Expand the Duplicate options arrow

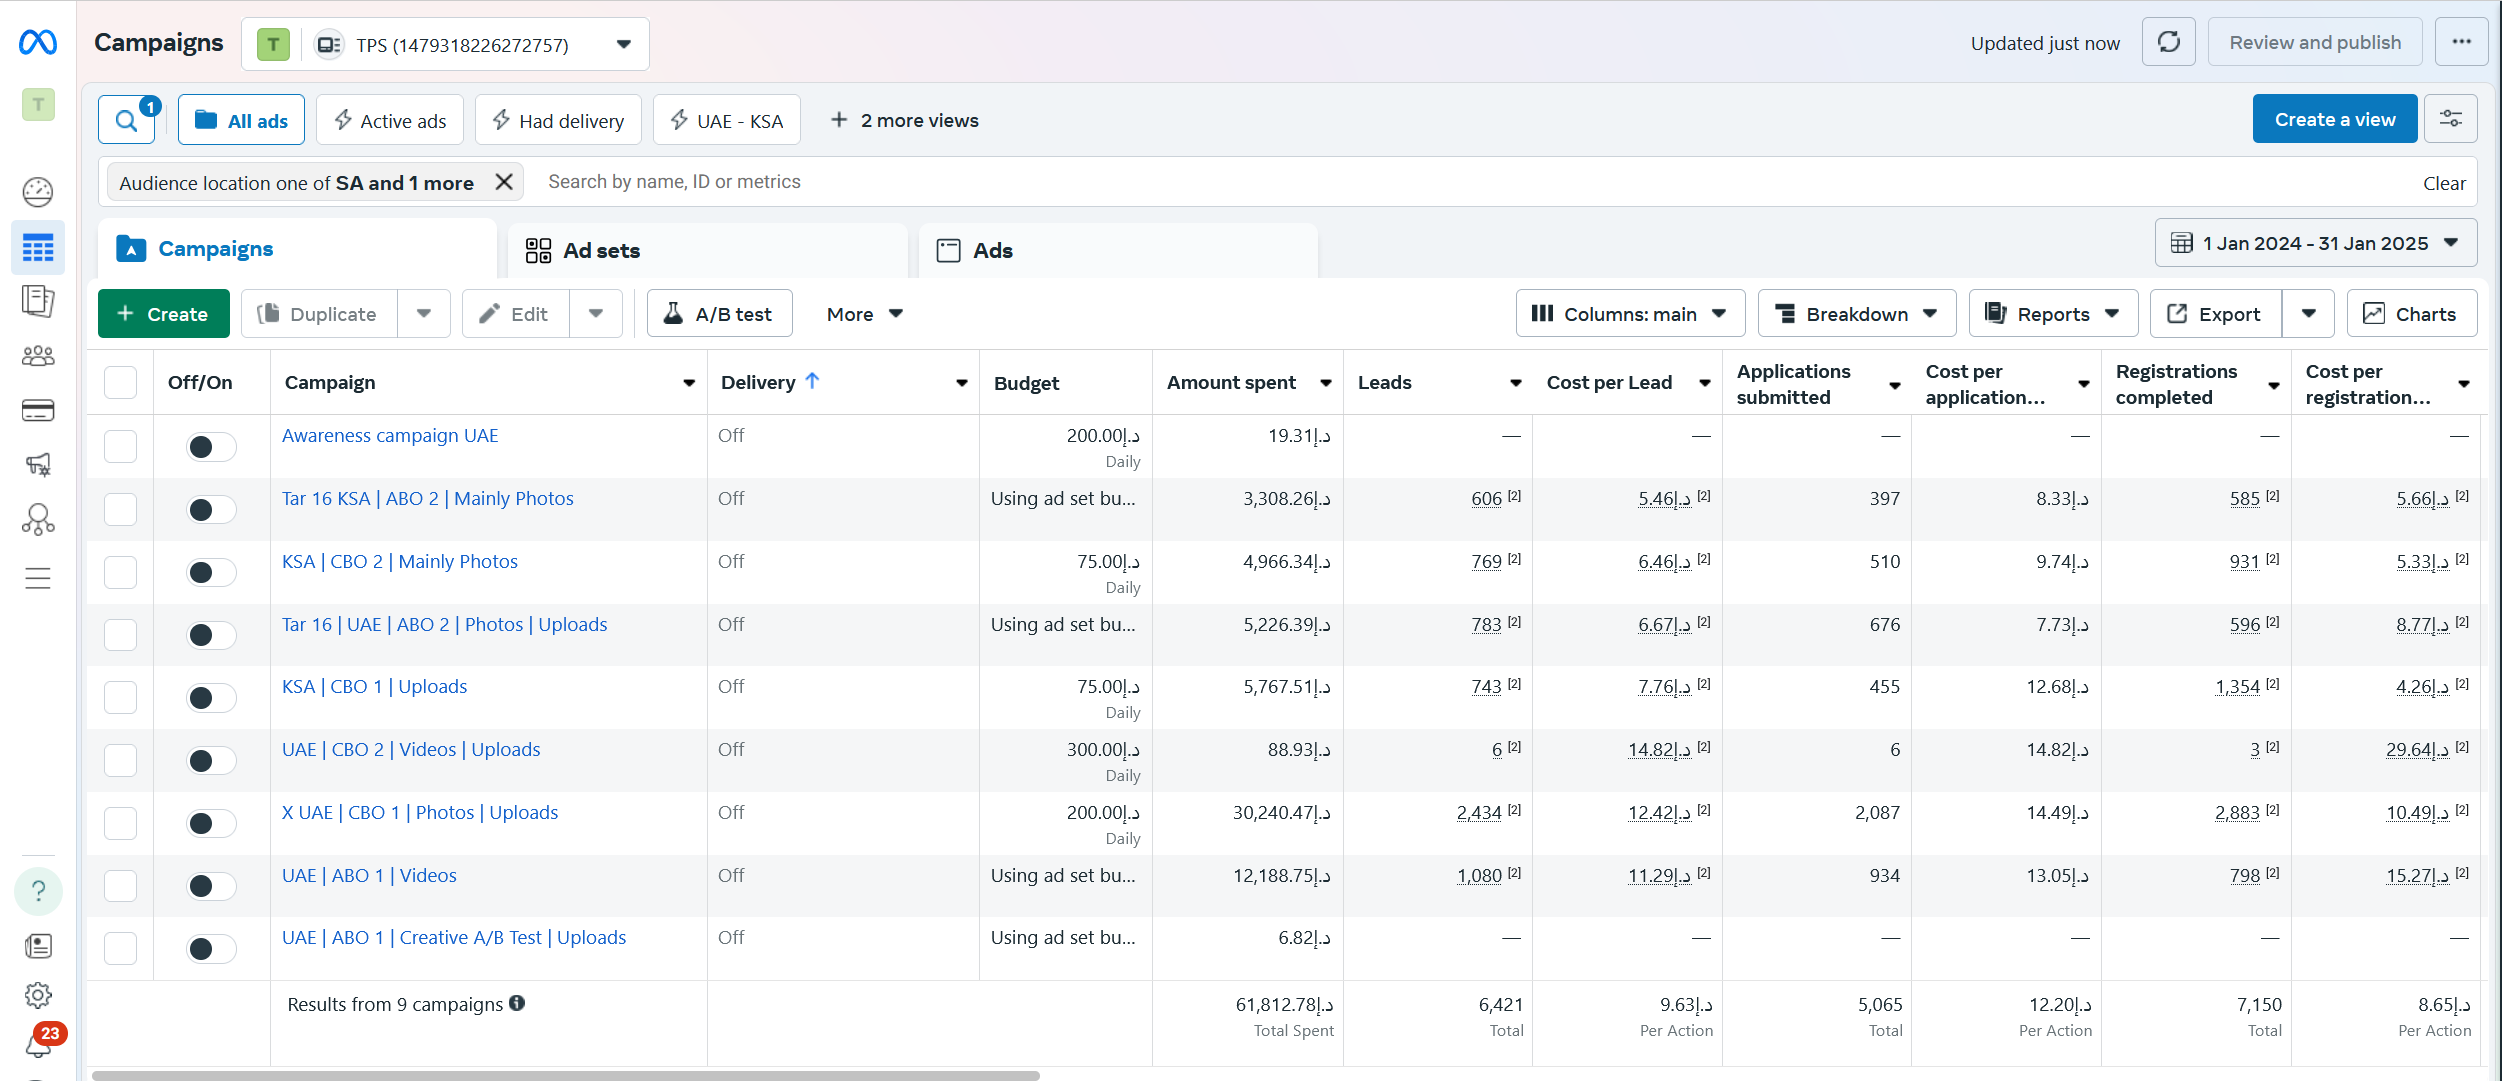[424, 314]
